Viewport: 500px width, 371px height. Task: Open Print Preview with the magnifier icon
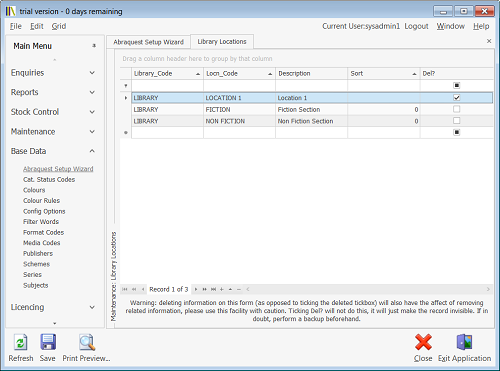point(87,342)
